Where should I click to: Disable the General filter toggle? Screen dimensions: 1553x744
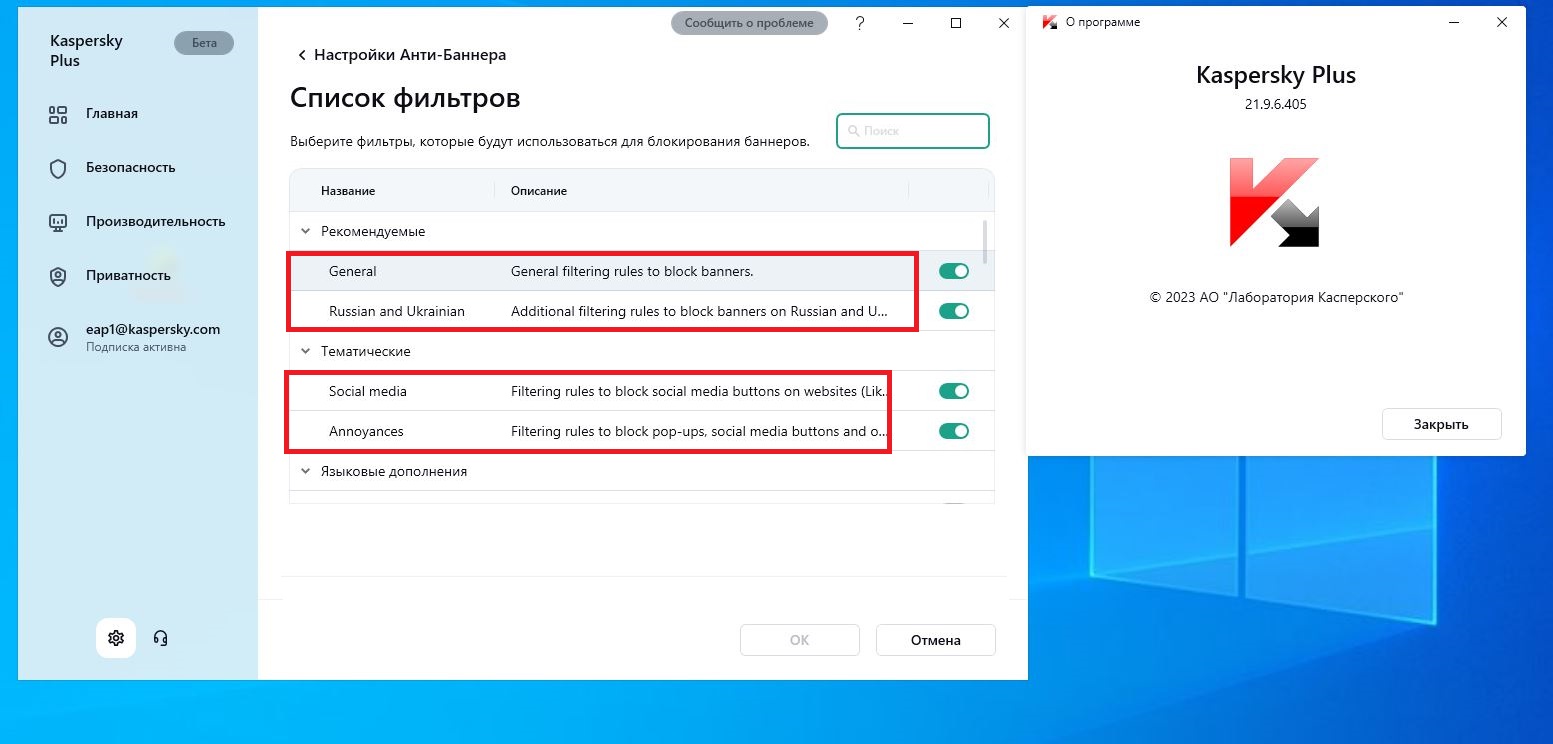pos(954,271)
